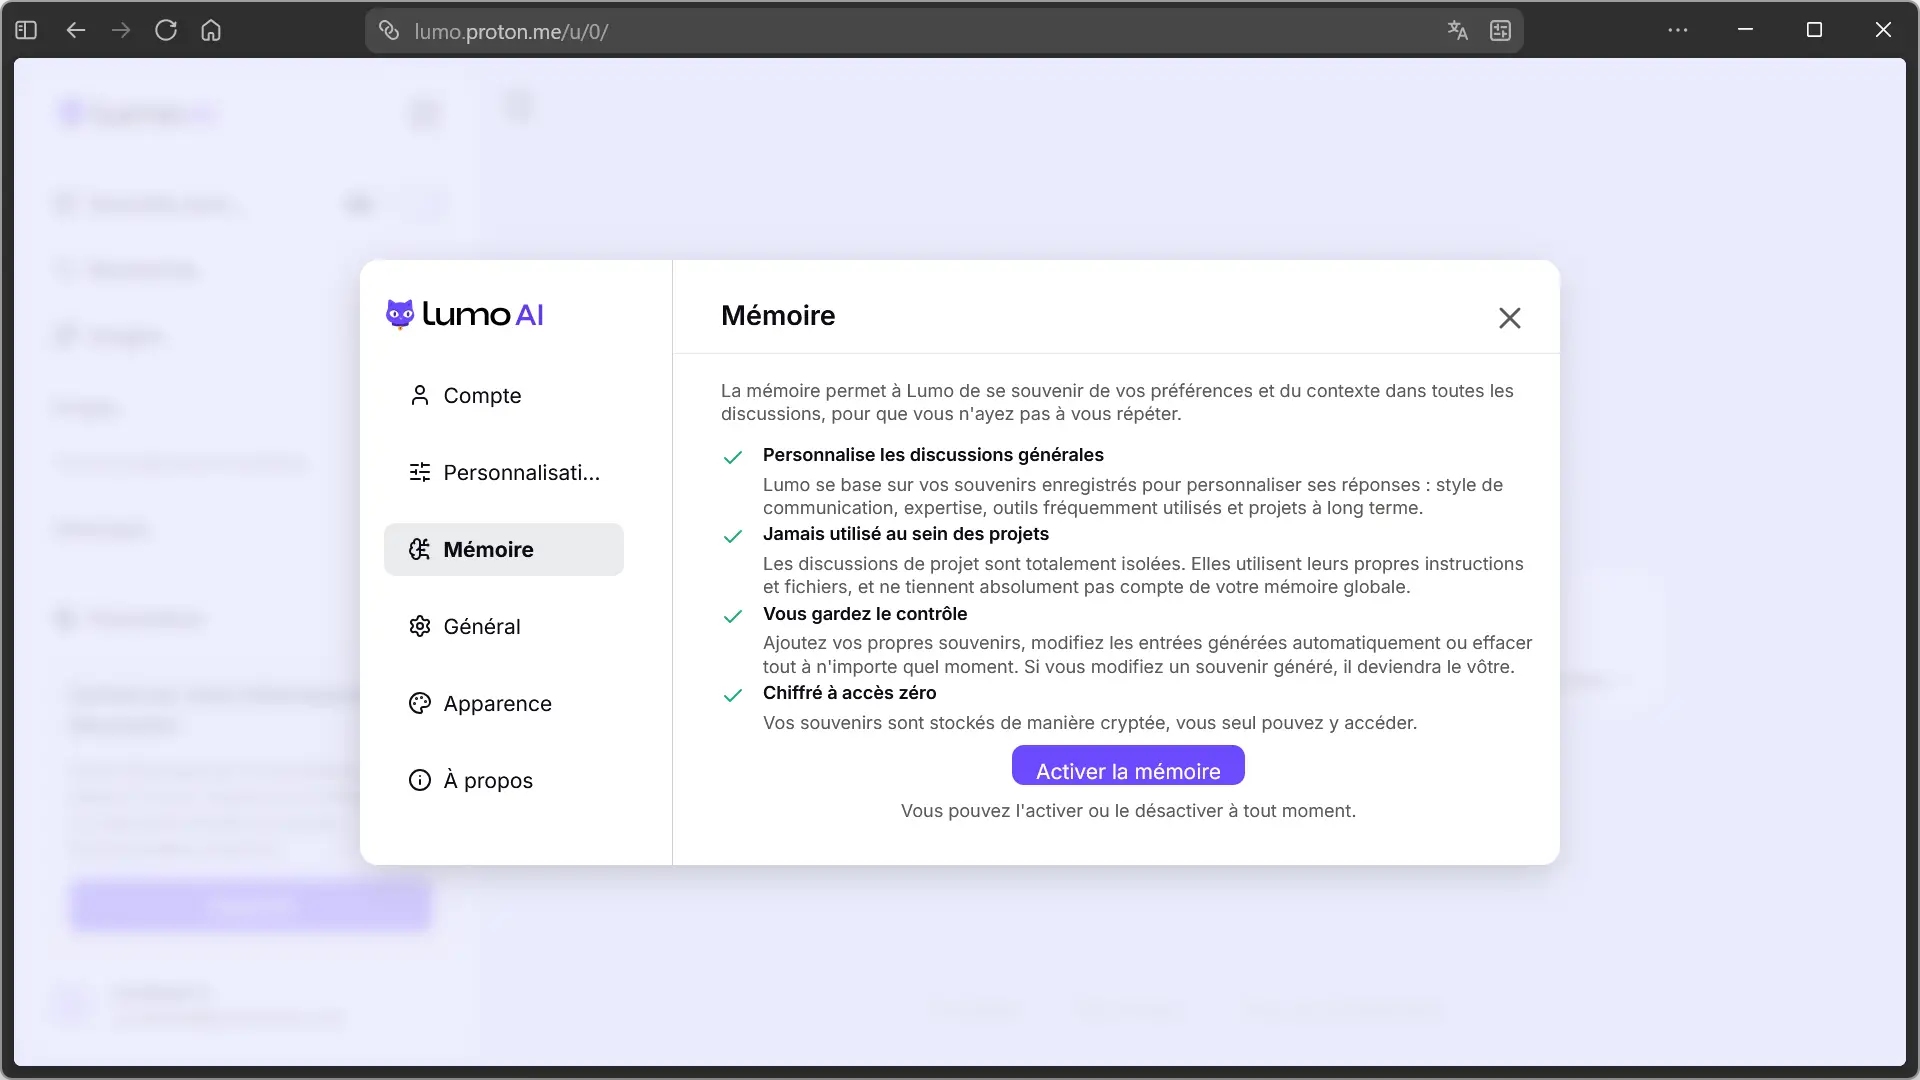Click the 'Jamais utilisé au sein des projets' heading
1920x1080 pixels.
pos(906,534)
